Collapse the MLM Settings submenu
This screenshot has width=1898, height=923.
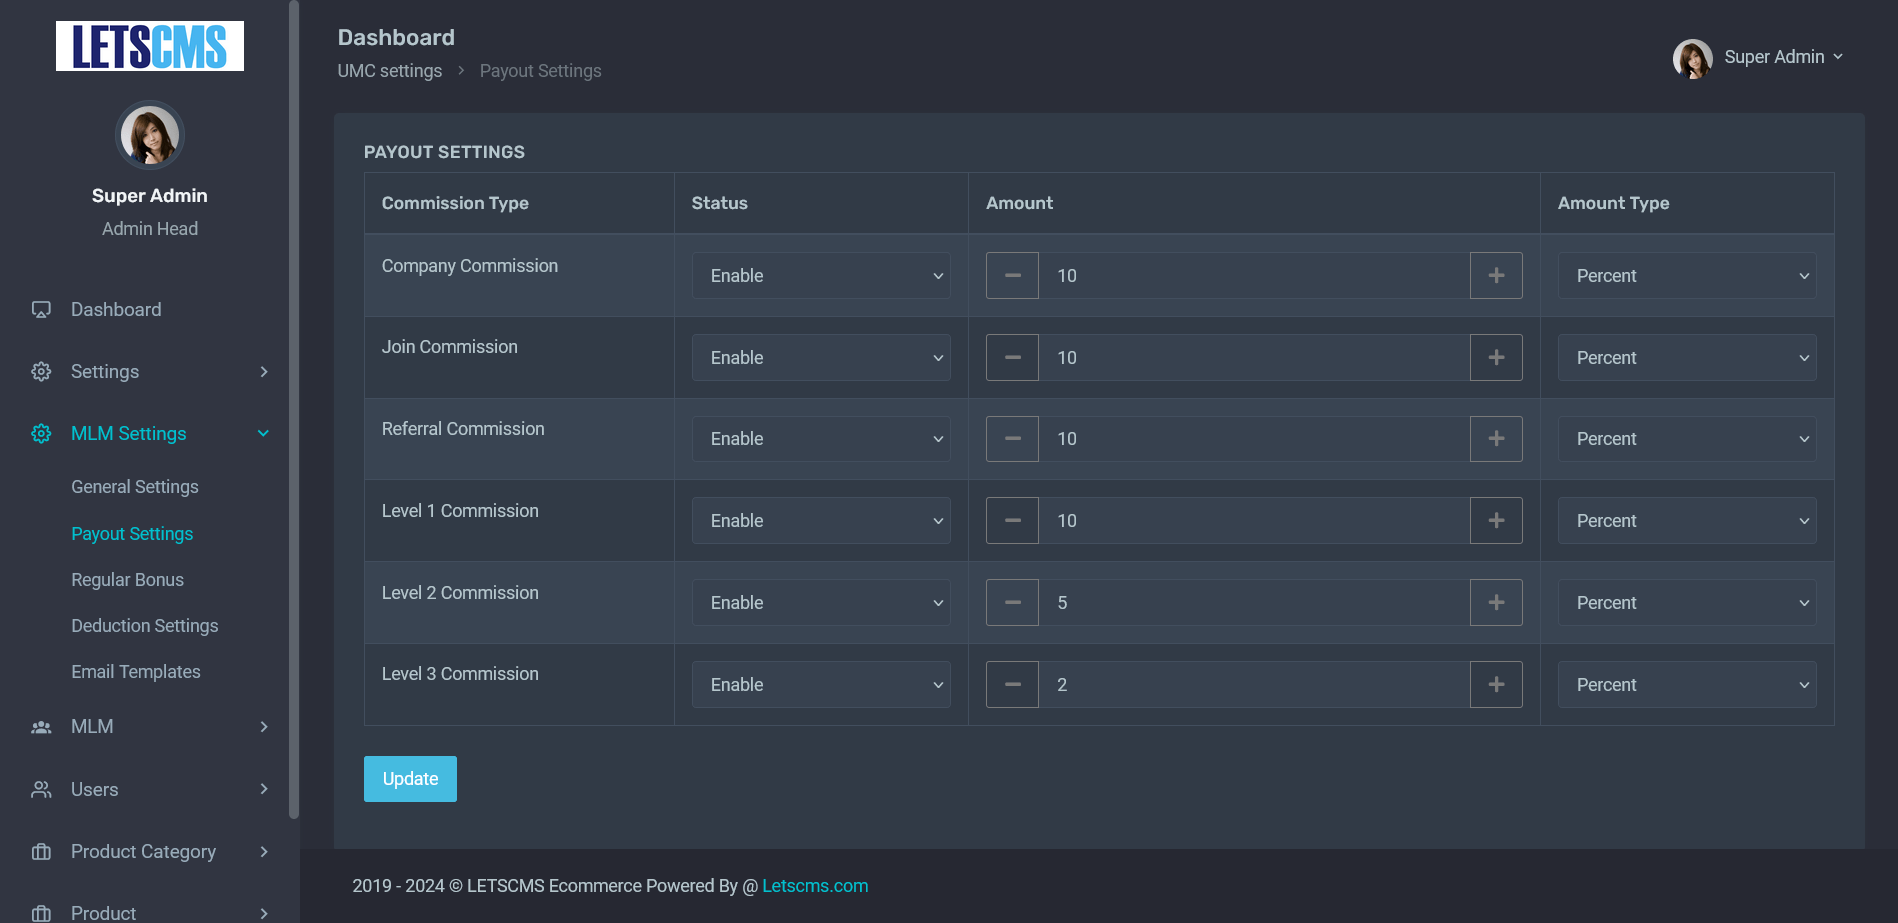point(263,433)
